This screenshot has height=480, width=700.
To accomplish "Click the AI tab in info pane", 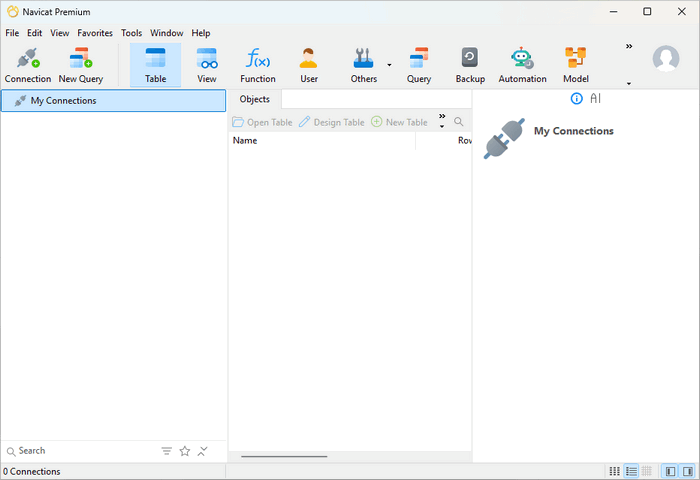I will [595, 98].
